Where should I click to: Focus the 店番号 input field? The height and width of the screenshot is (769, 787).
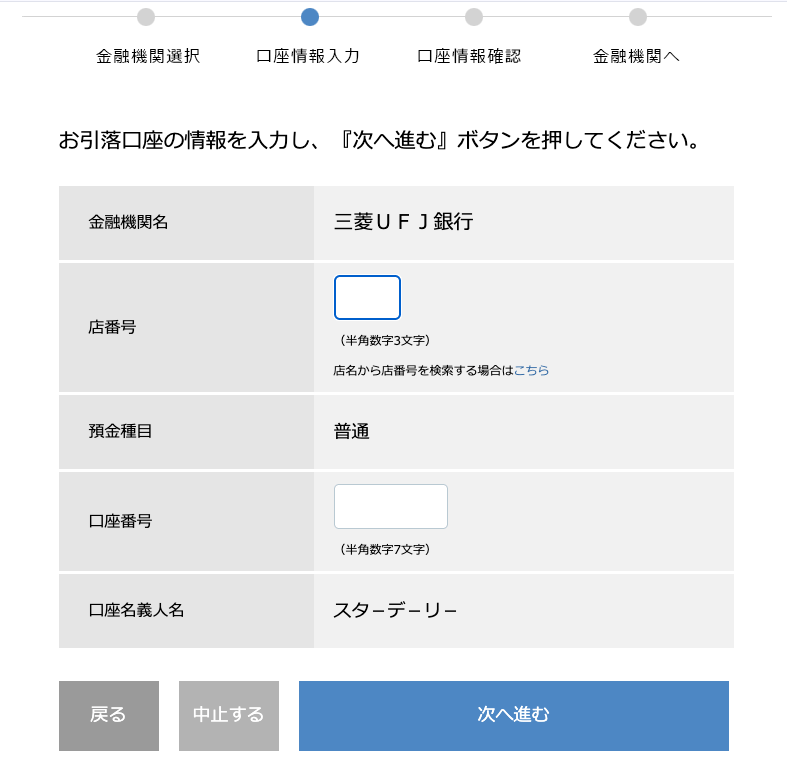[367, 298]
